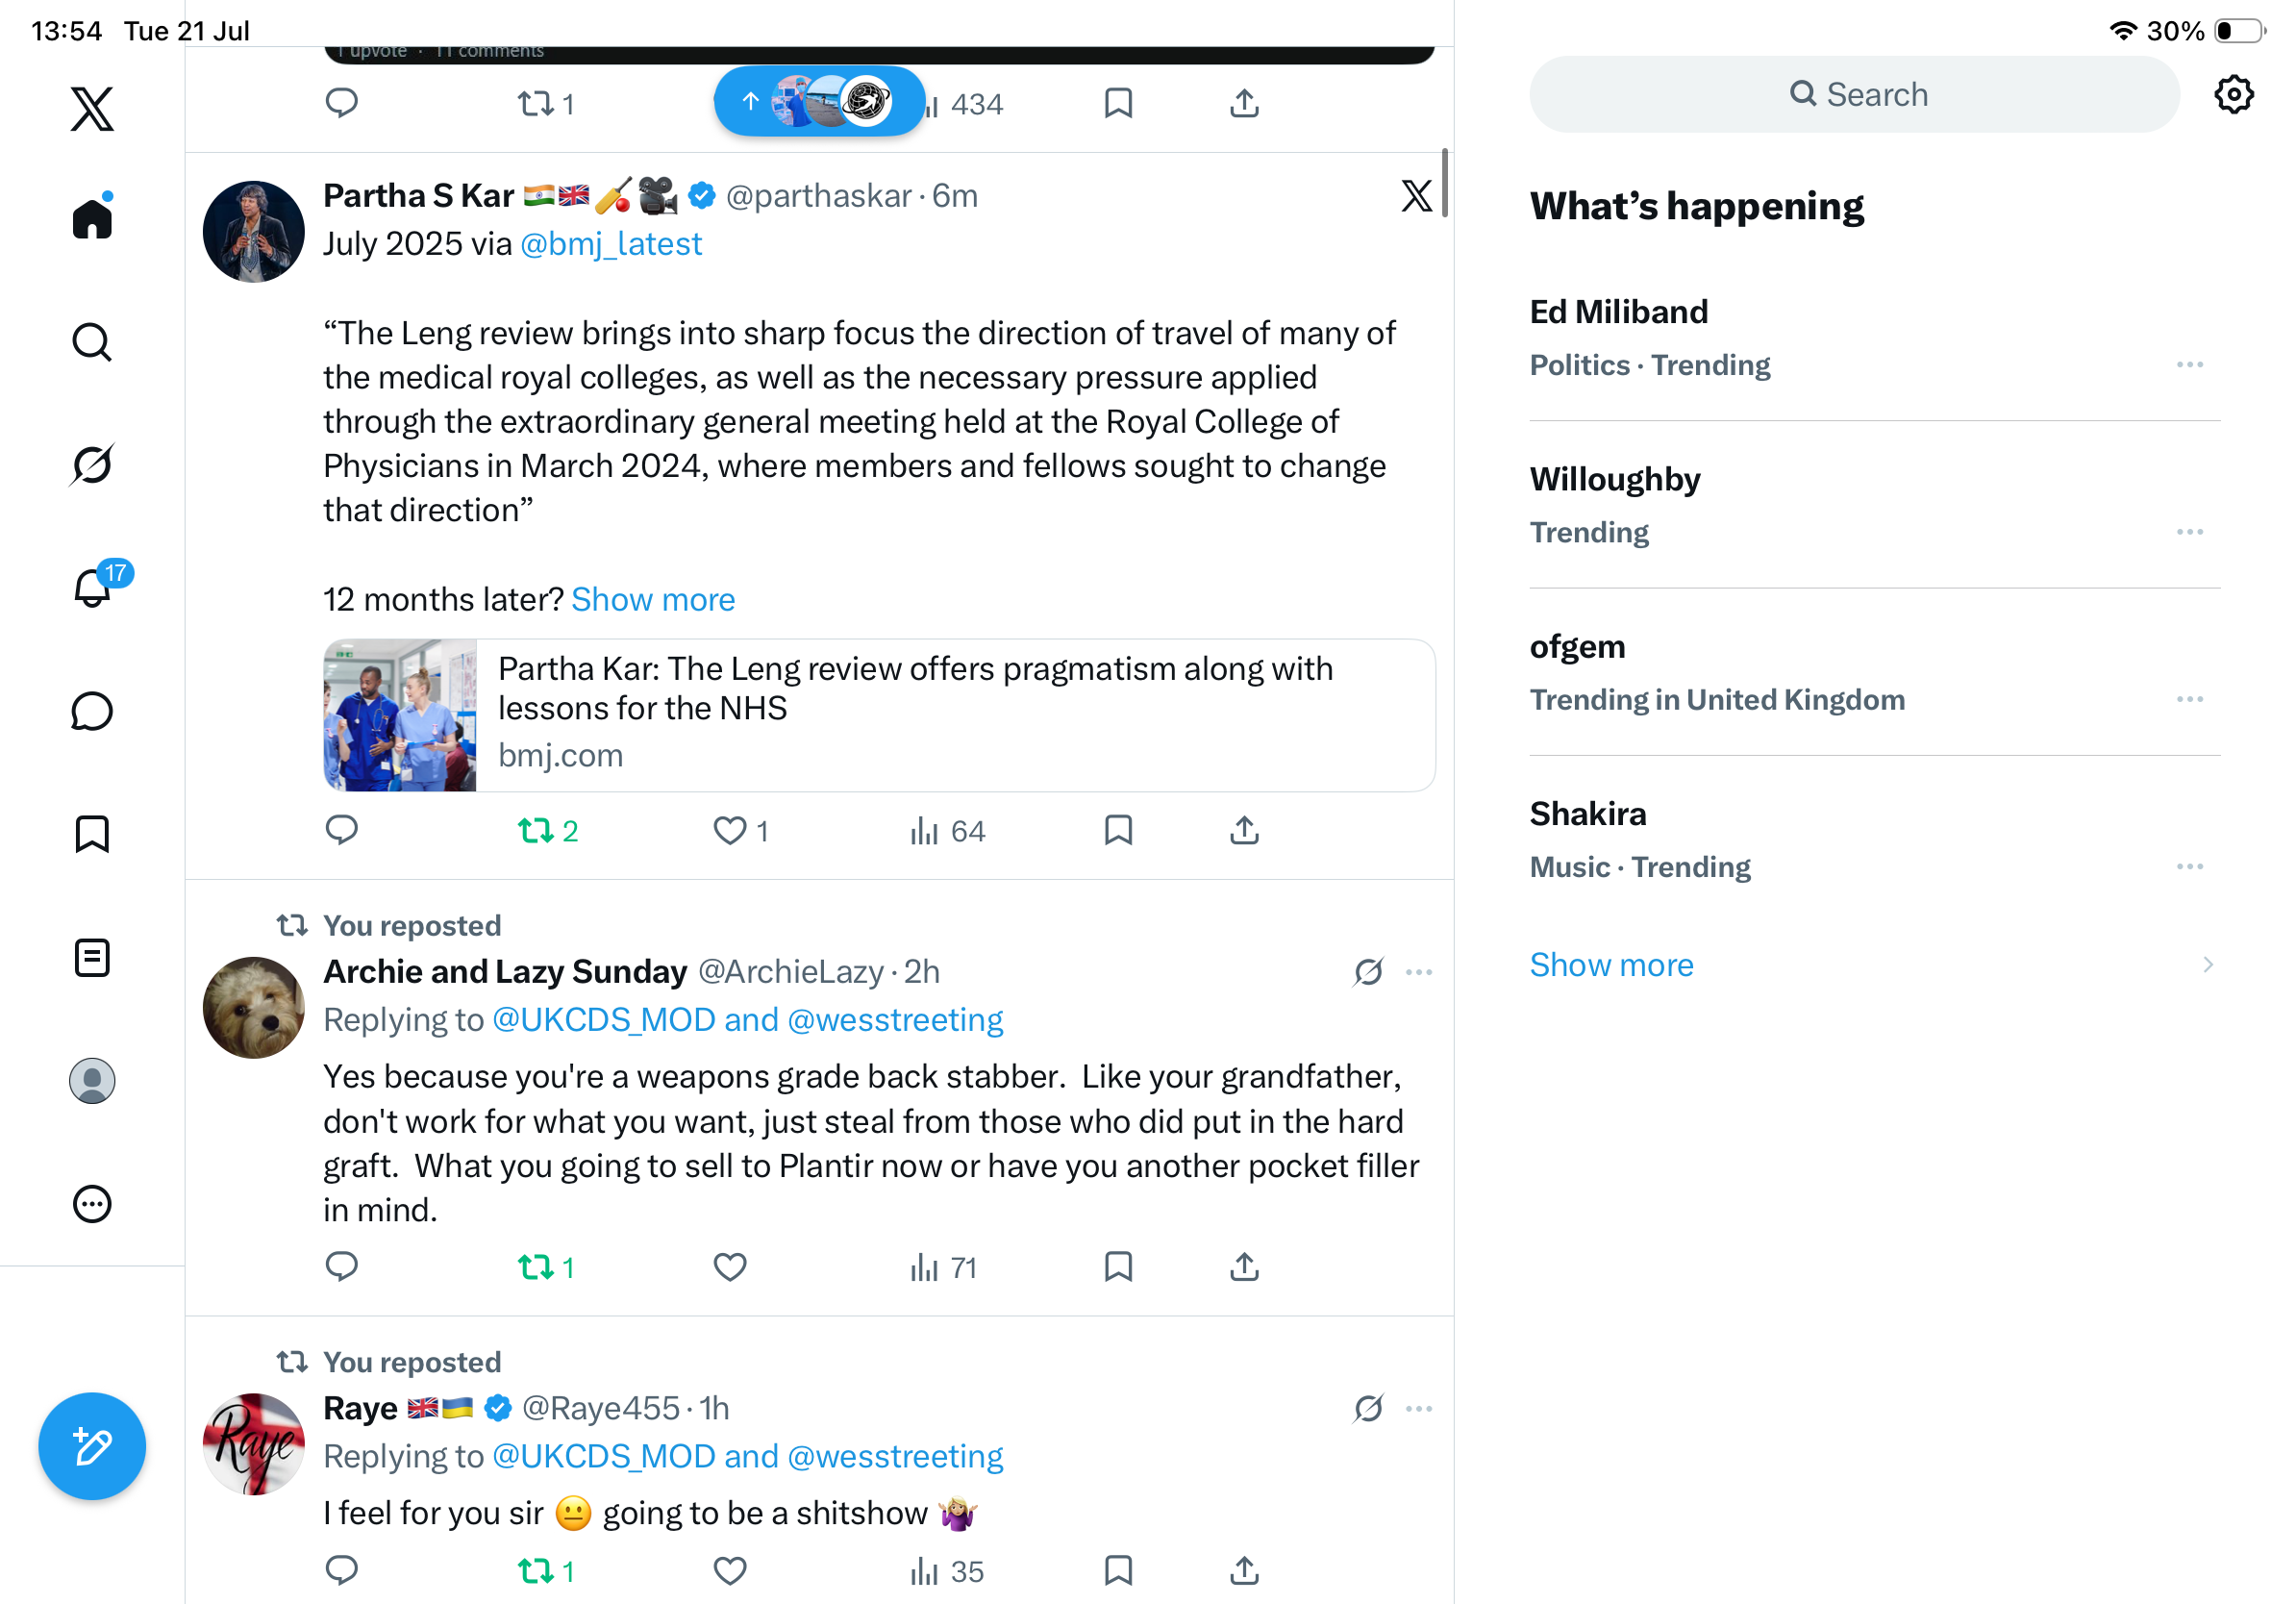Open Grok from the left sidebar
Image resolution: width=2296 pixels, height=1604 pixels.
coord(92,465)
